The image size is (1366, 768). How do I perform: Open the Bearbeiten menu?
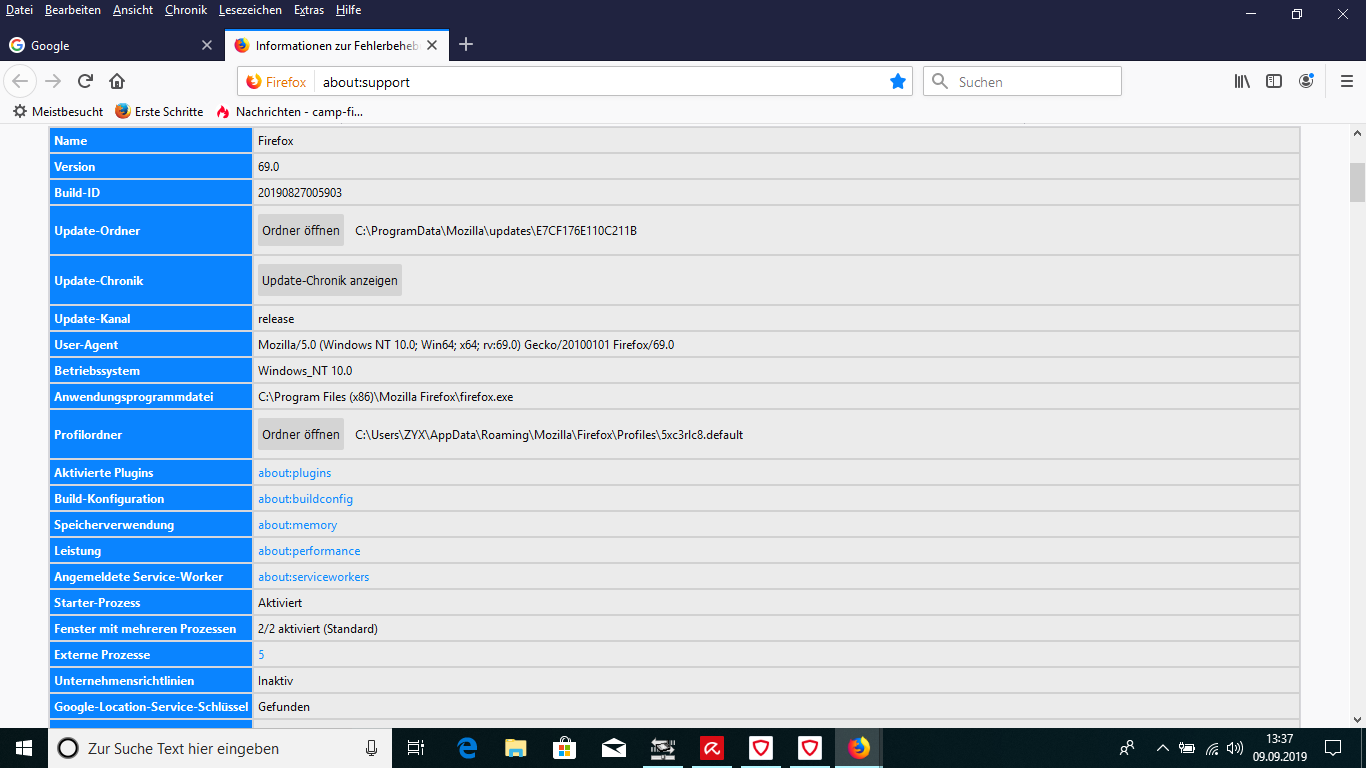point(73,10)
